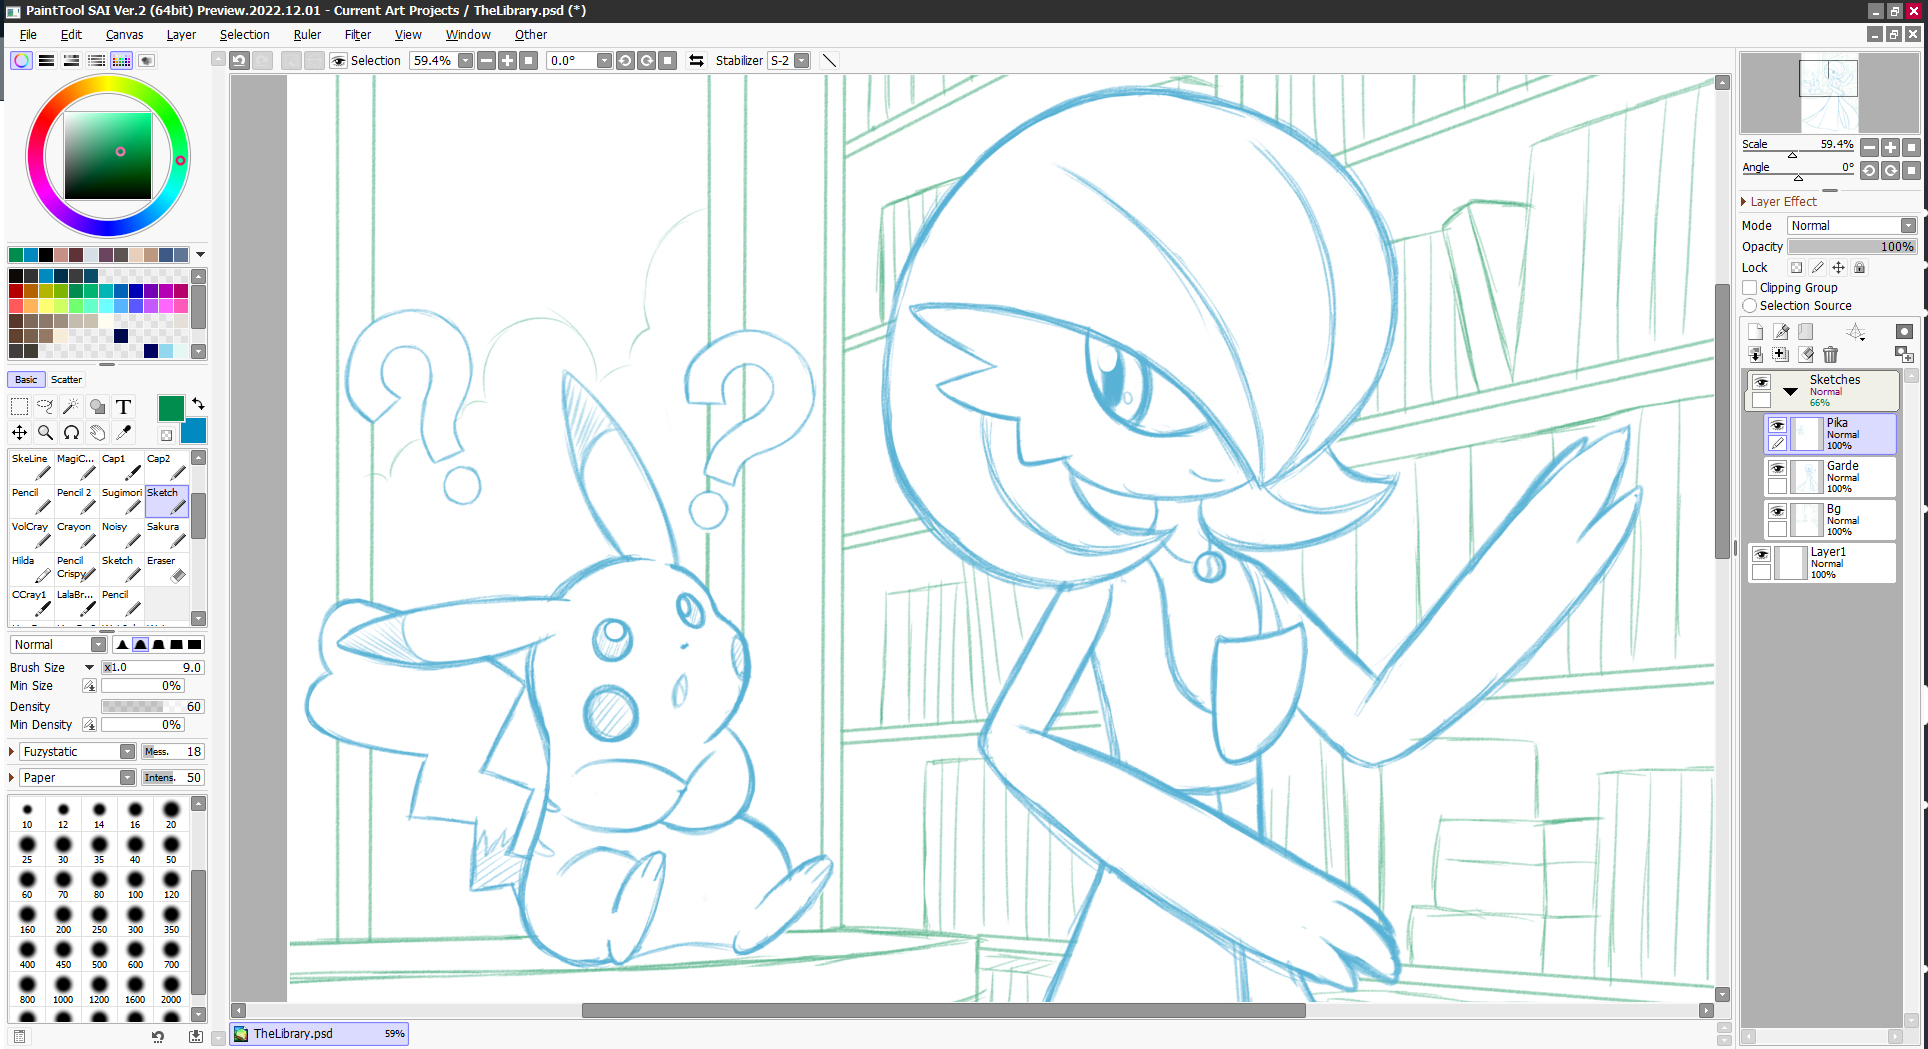The width and height of the screenshot is (1928, 1049).
Task: Switch to the Scatter brush tab
Action: click(x=66, y=379)
